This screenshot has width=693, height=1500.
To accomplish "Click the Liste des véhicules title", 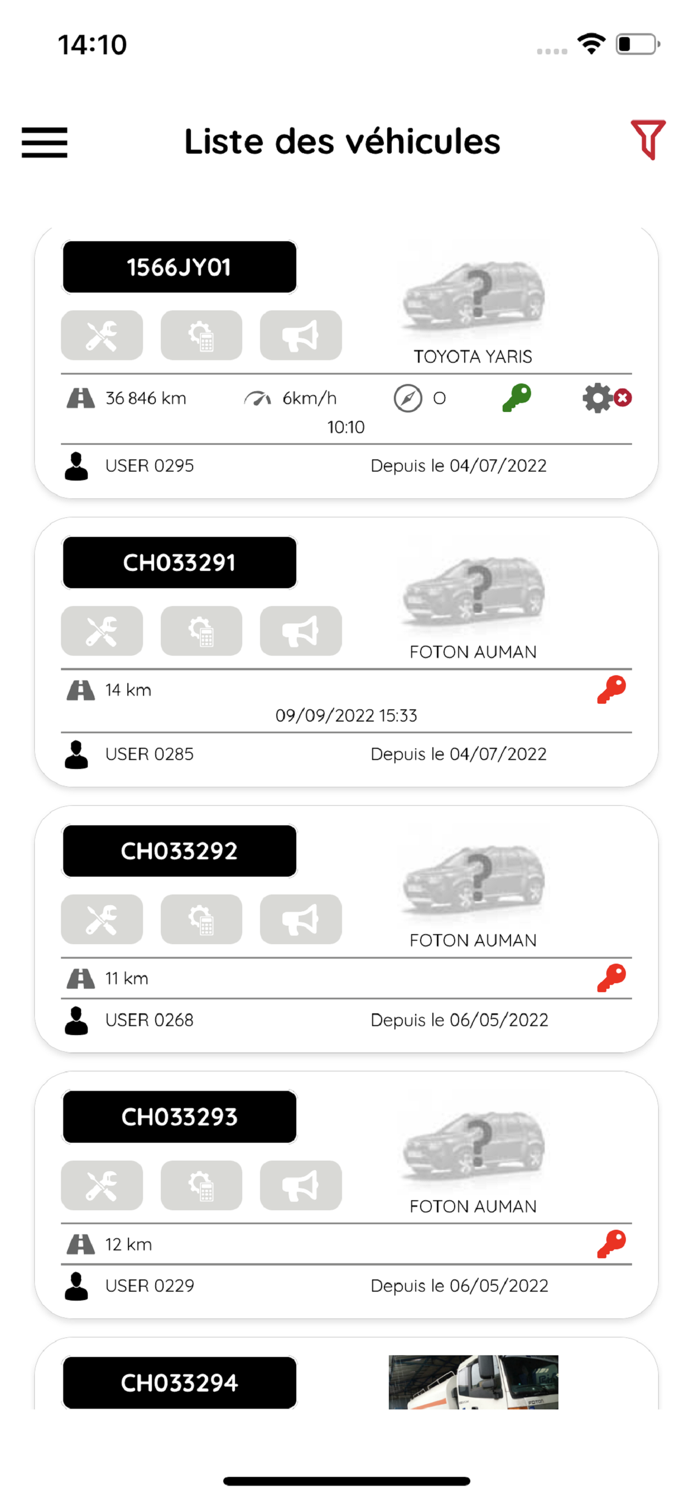I will pyautogui.click(x=341, y=142).
